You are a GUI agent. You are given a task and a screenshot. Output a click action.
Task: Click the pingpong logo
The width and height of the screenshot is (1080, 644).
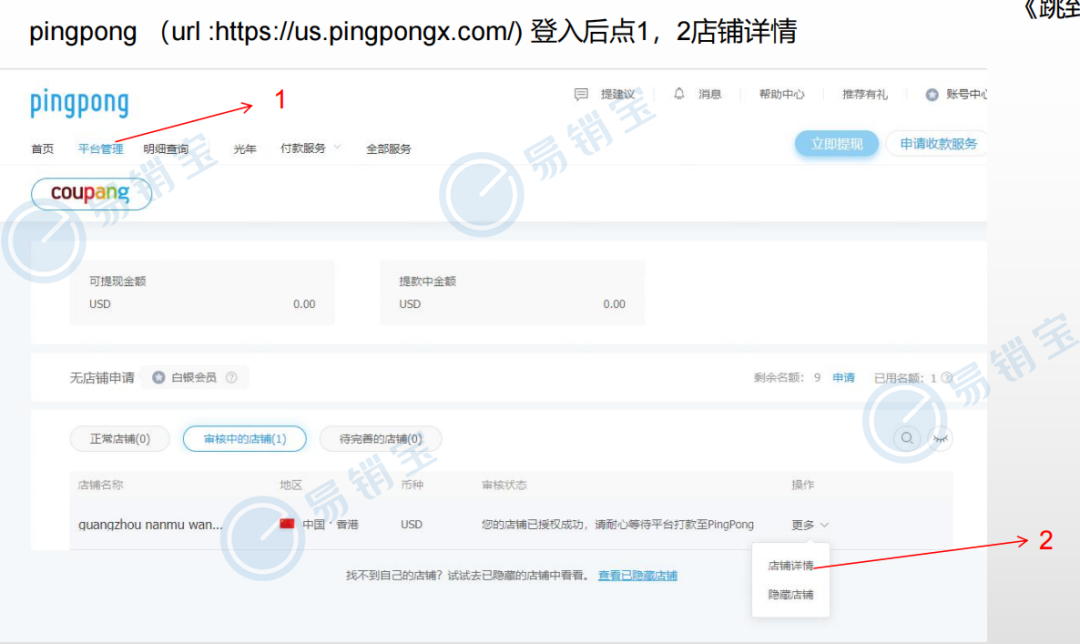tap(79, 104)
